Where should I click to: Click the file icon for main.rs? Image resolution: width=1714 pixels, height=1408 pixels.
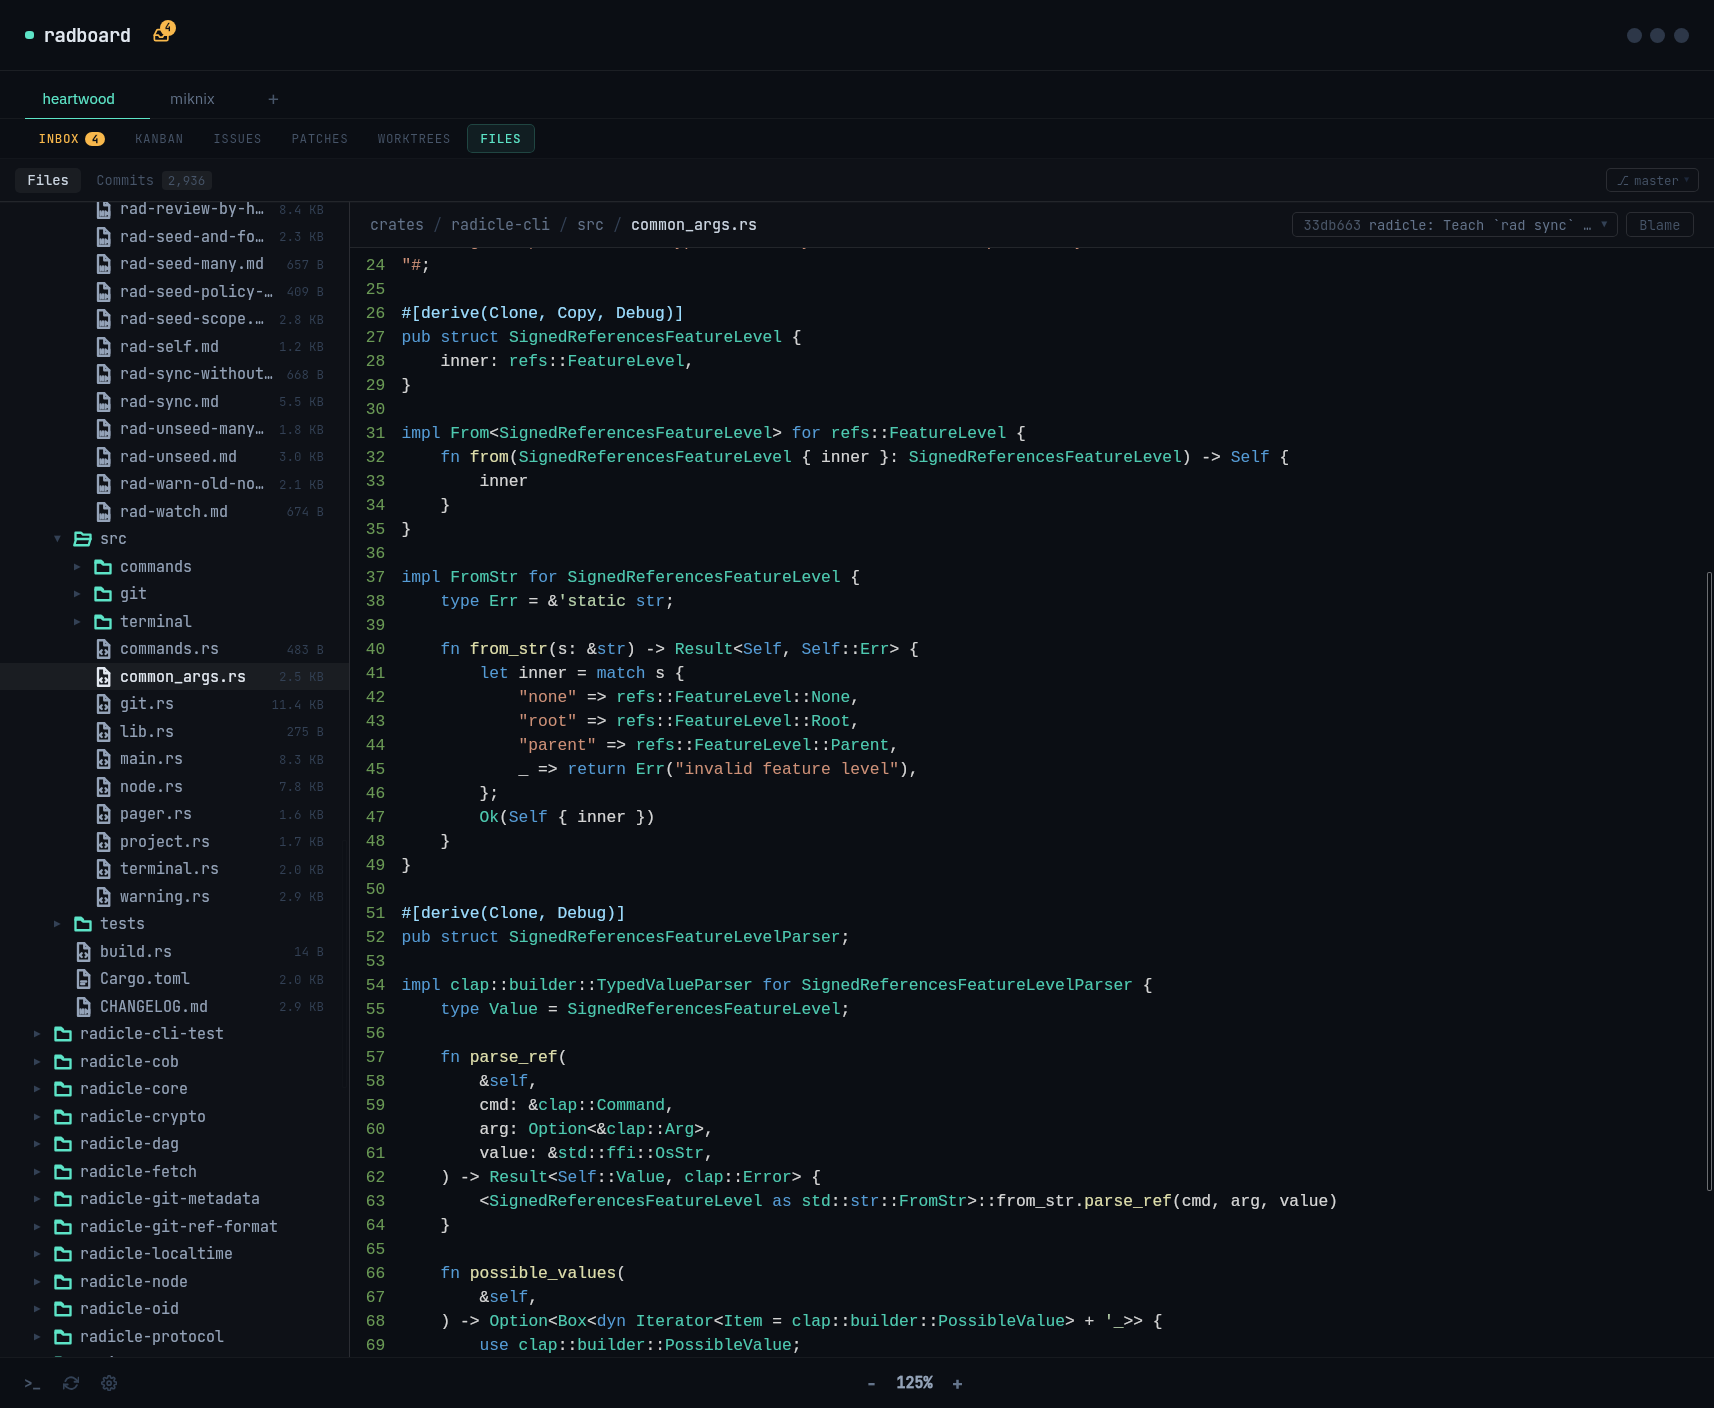point(103,759)
